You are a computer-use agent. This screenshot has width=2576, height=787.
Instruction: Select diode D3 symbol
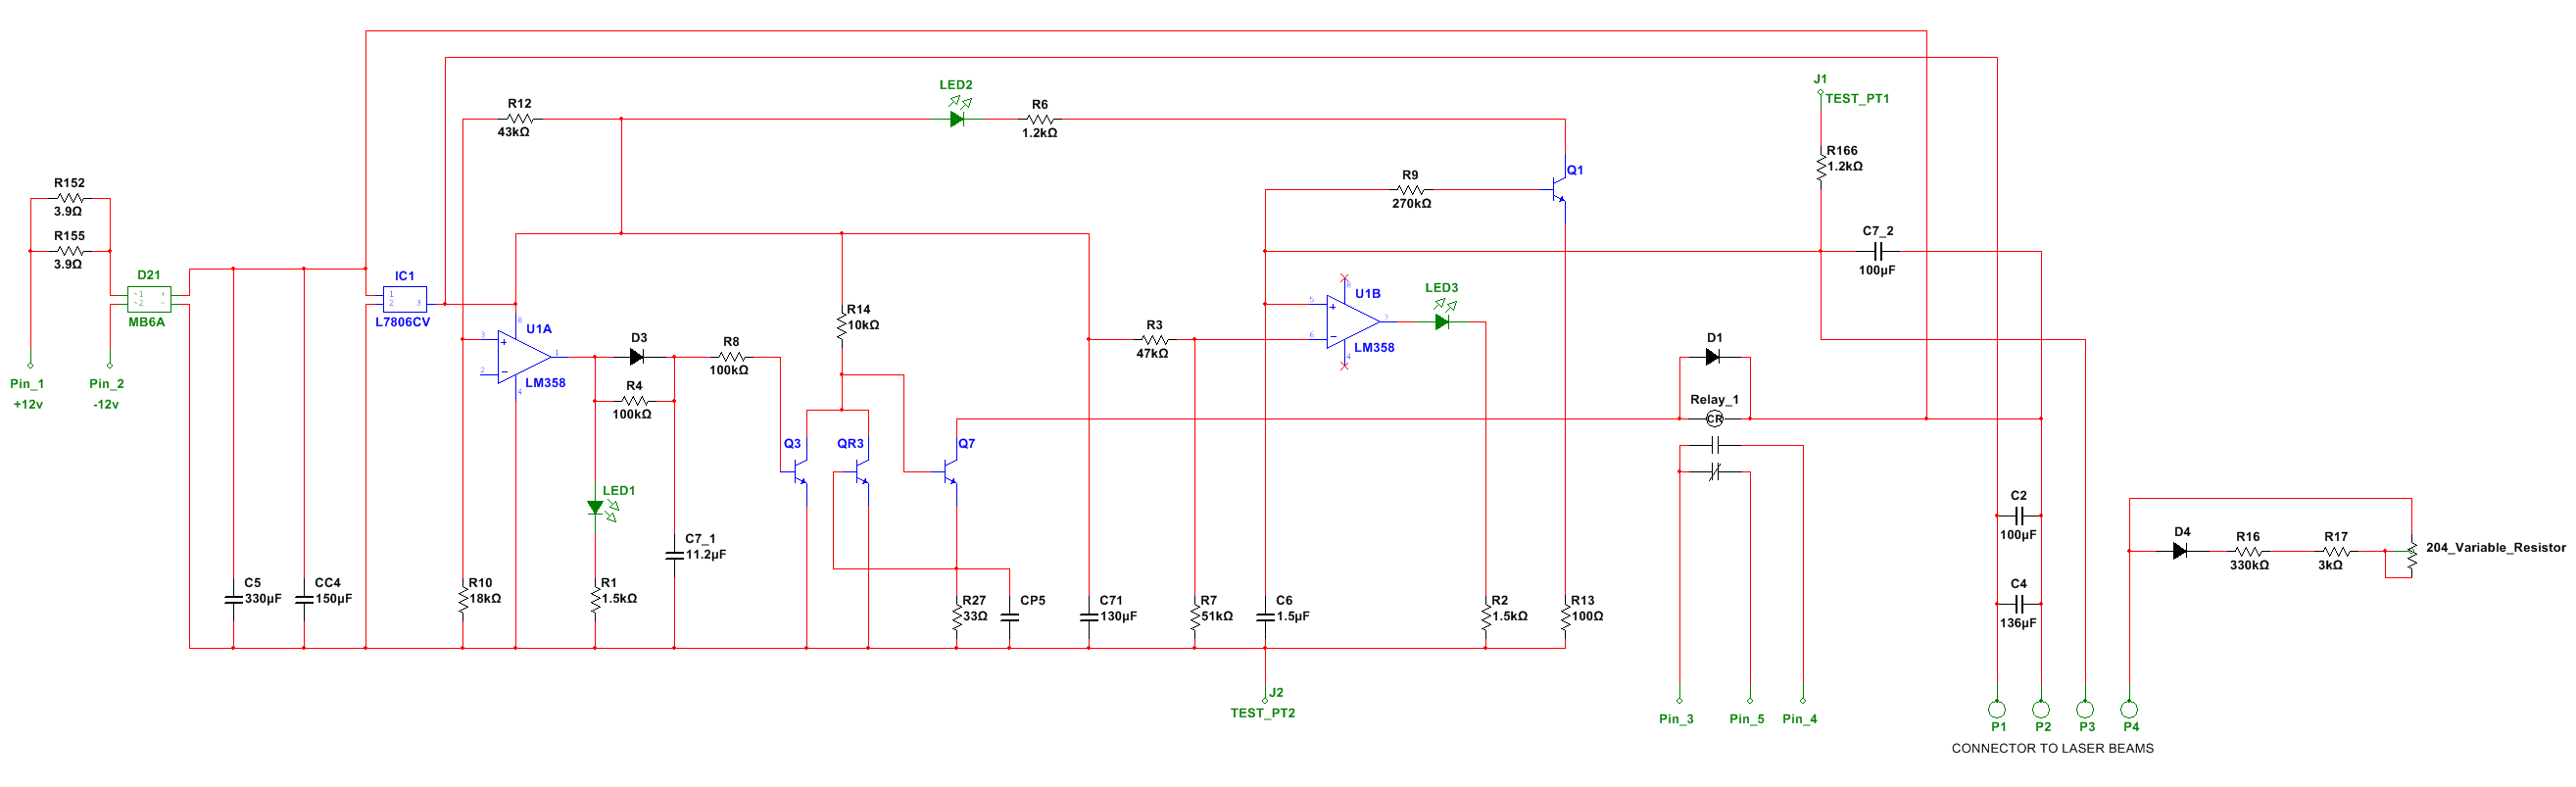(x=636, y=357)
